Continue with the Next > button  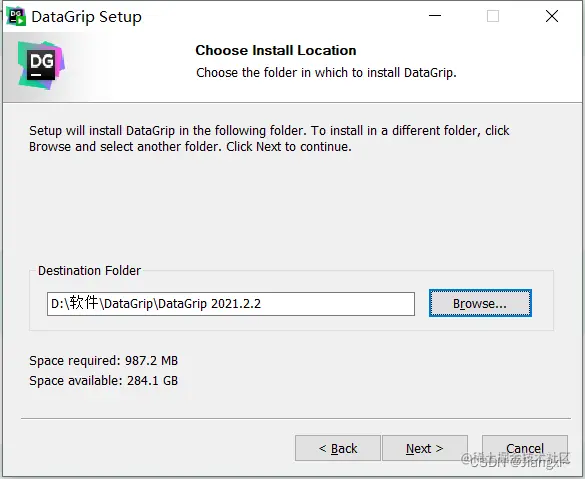pyautogui.click(x=425, y=448)
